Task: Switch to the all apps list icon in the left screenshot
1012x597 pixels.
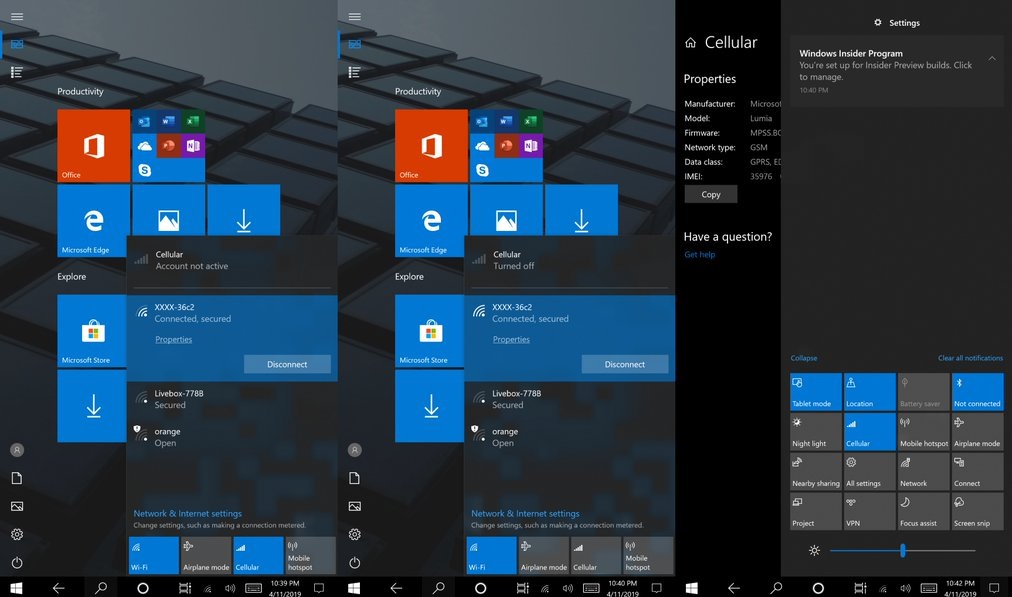Action: coord(17,72)
